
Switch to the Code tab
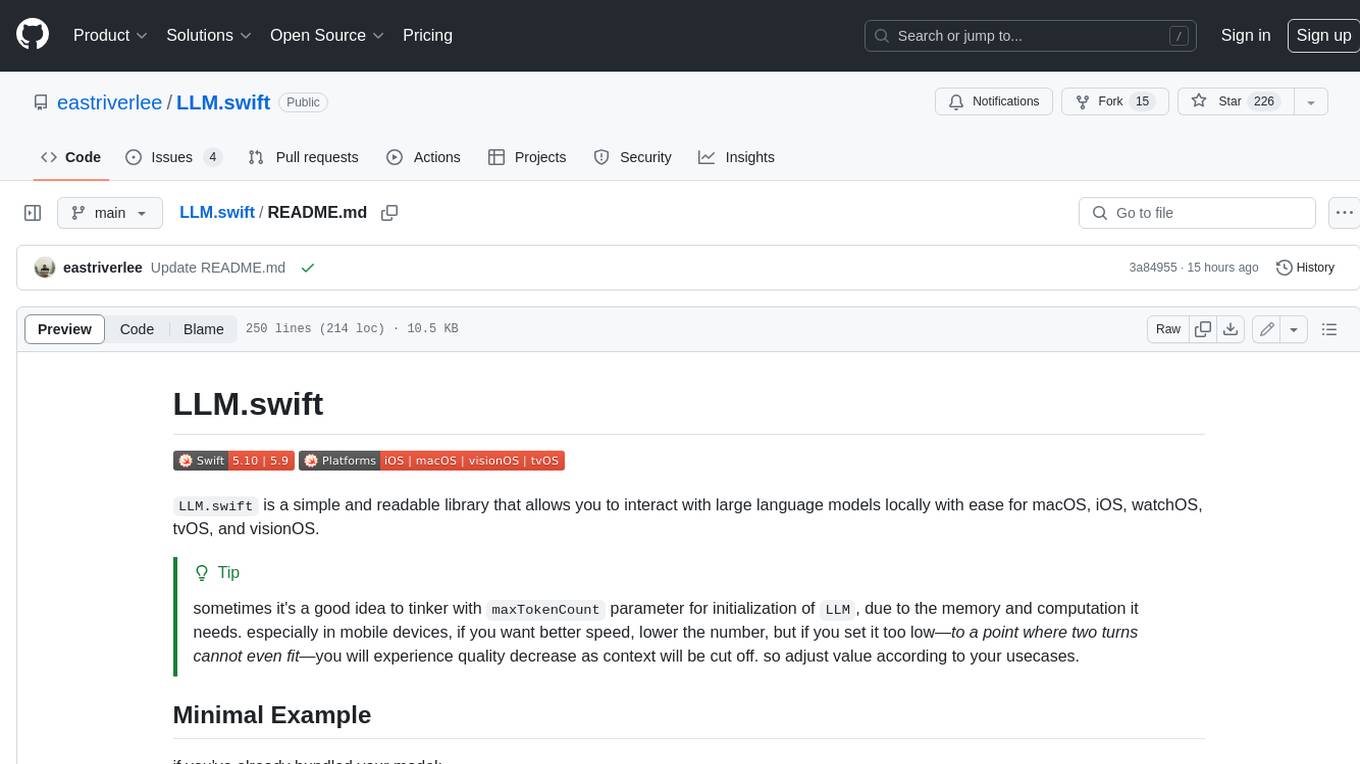pyautogui.click(x=71, y=157)
